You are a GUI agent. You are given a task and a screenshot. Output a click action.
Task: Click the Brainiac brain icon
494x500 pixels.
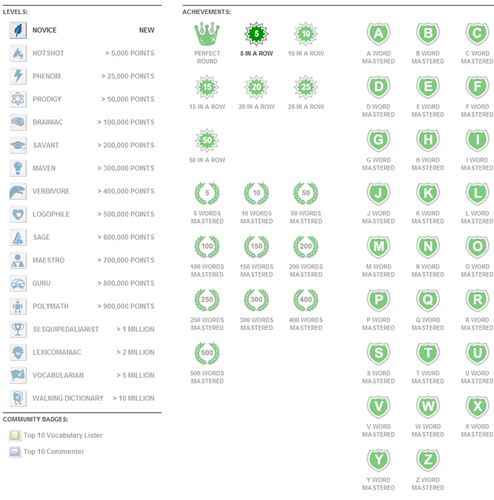tap(18, 122)
